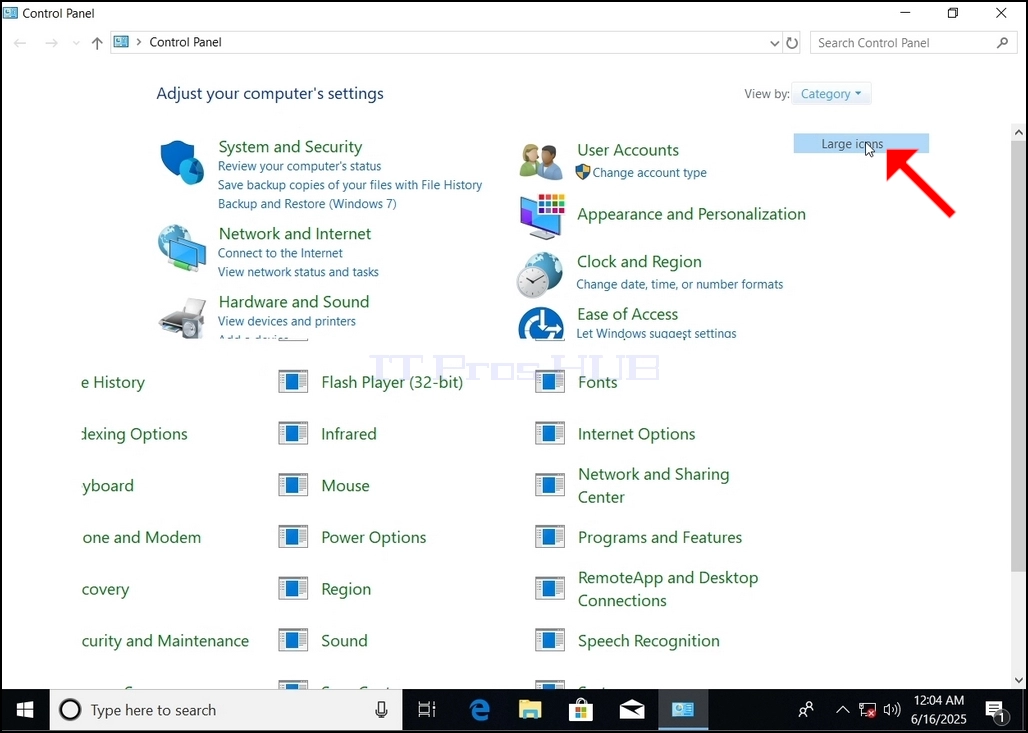Image resolution: width=1028 pixels, height=733 pixels.
Task: Open the Windows Start menu
Action: (x=25, y=710)
